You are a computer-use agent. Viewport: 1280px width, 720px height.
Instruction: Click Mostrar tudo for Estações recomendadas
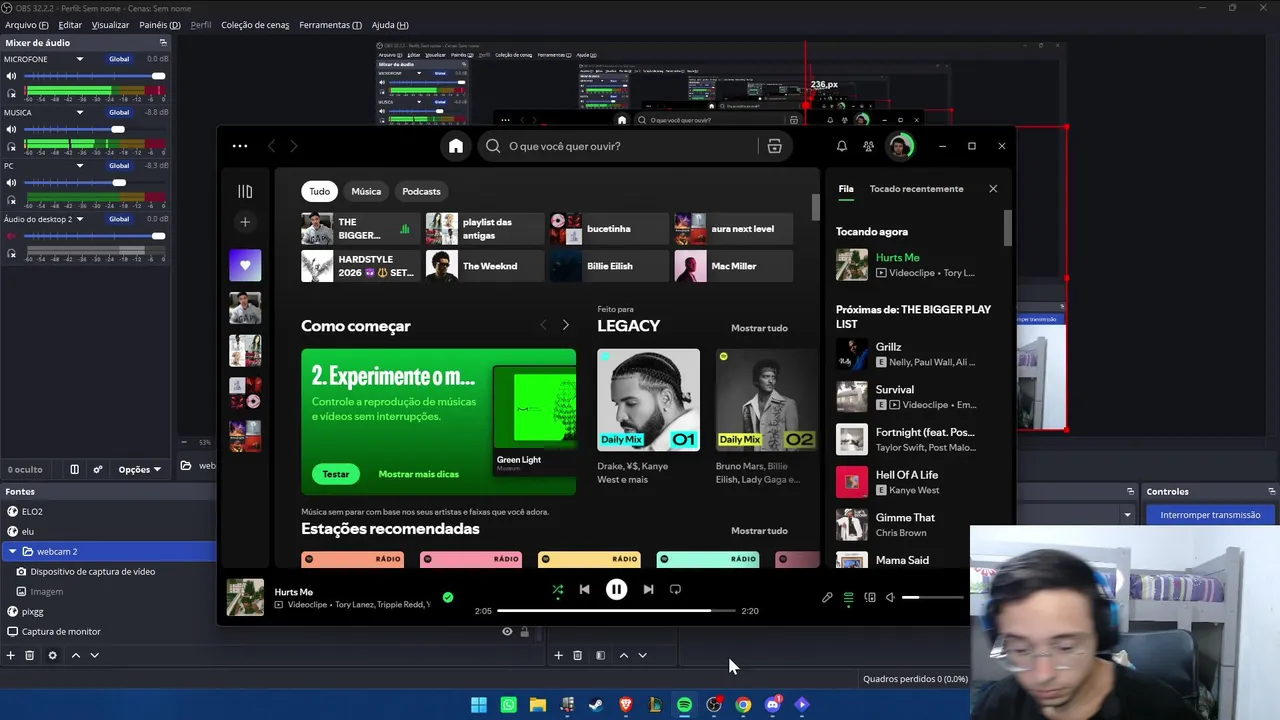pyautogui.click(x=759, y=531)
